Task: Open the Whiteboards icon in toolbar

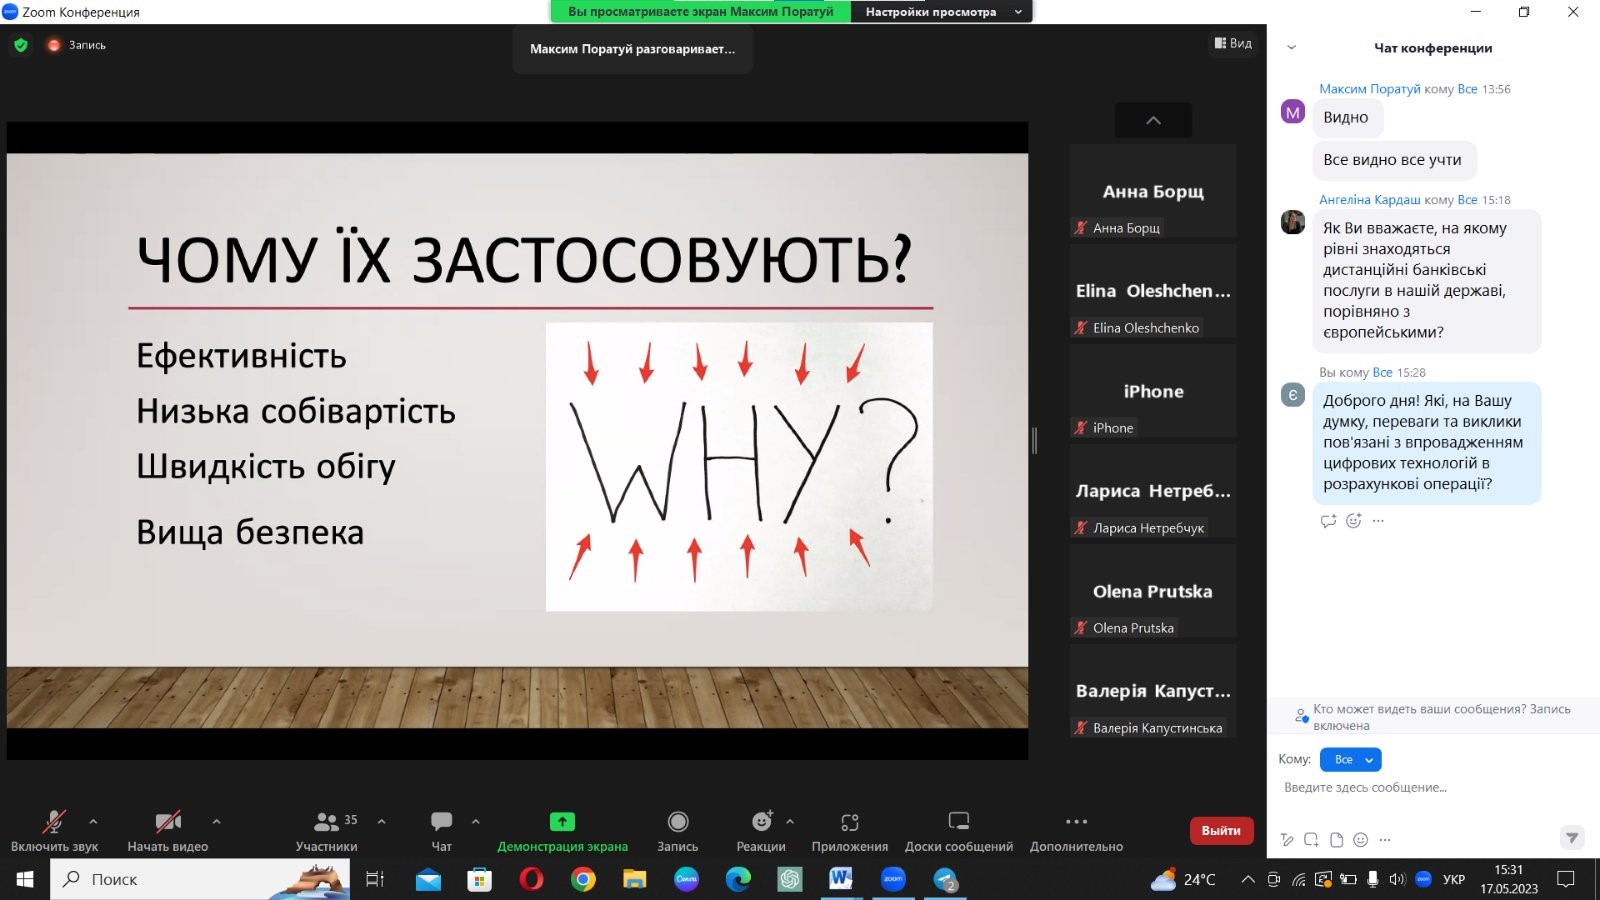Action: point(958,822)
